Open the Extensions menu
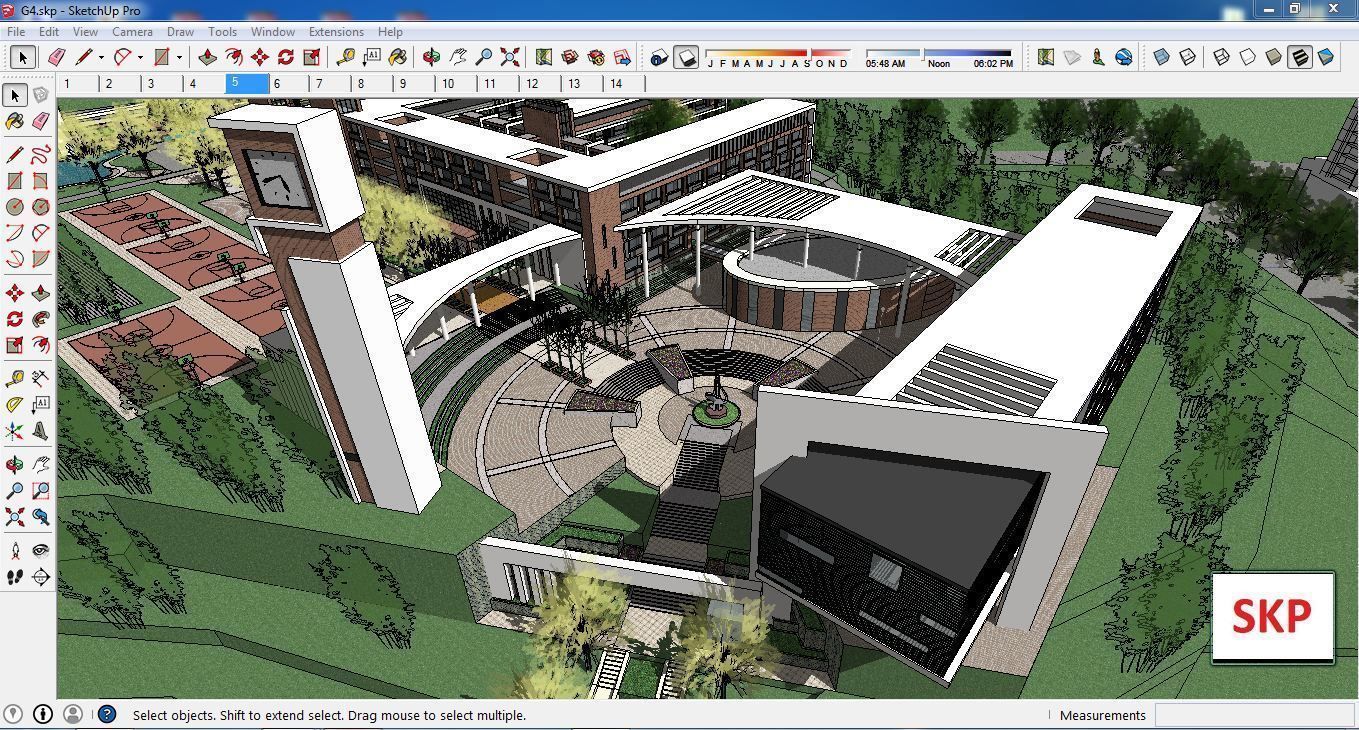Image resolution: width=1359 pixels, height=730 pixels. 336,31
